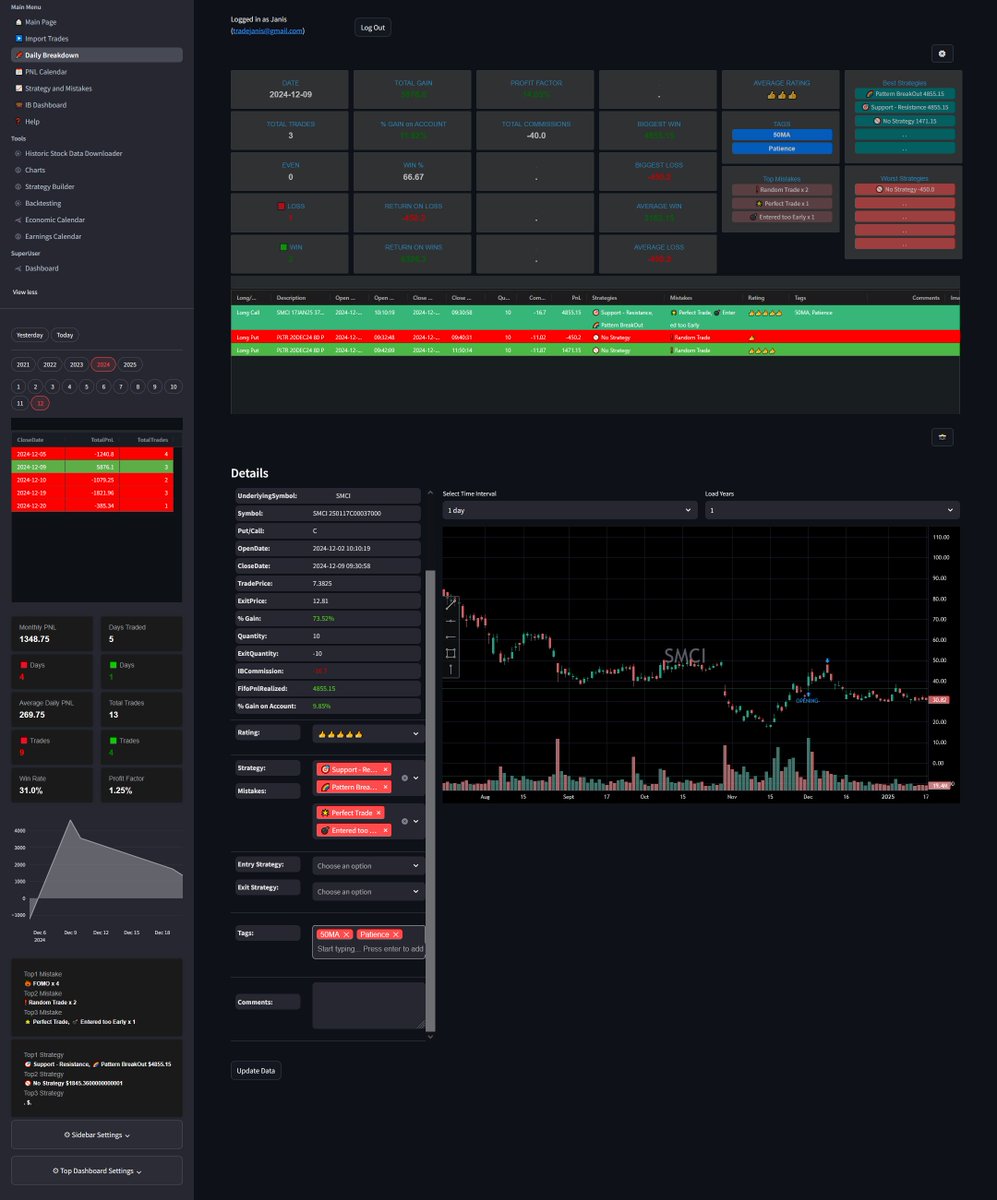
Task: Click the calendar icon beside PNL Calendar
Action: point(18,72)
